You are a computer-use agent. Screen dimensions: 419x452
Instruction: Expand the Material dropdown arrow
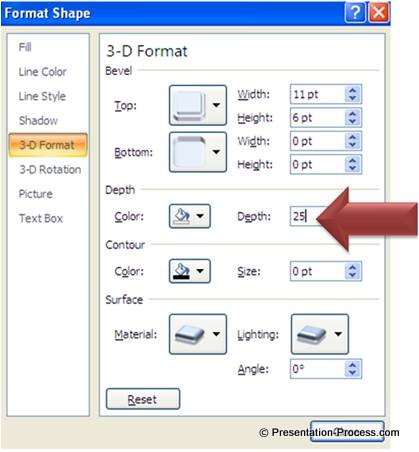coord(216,334)
